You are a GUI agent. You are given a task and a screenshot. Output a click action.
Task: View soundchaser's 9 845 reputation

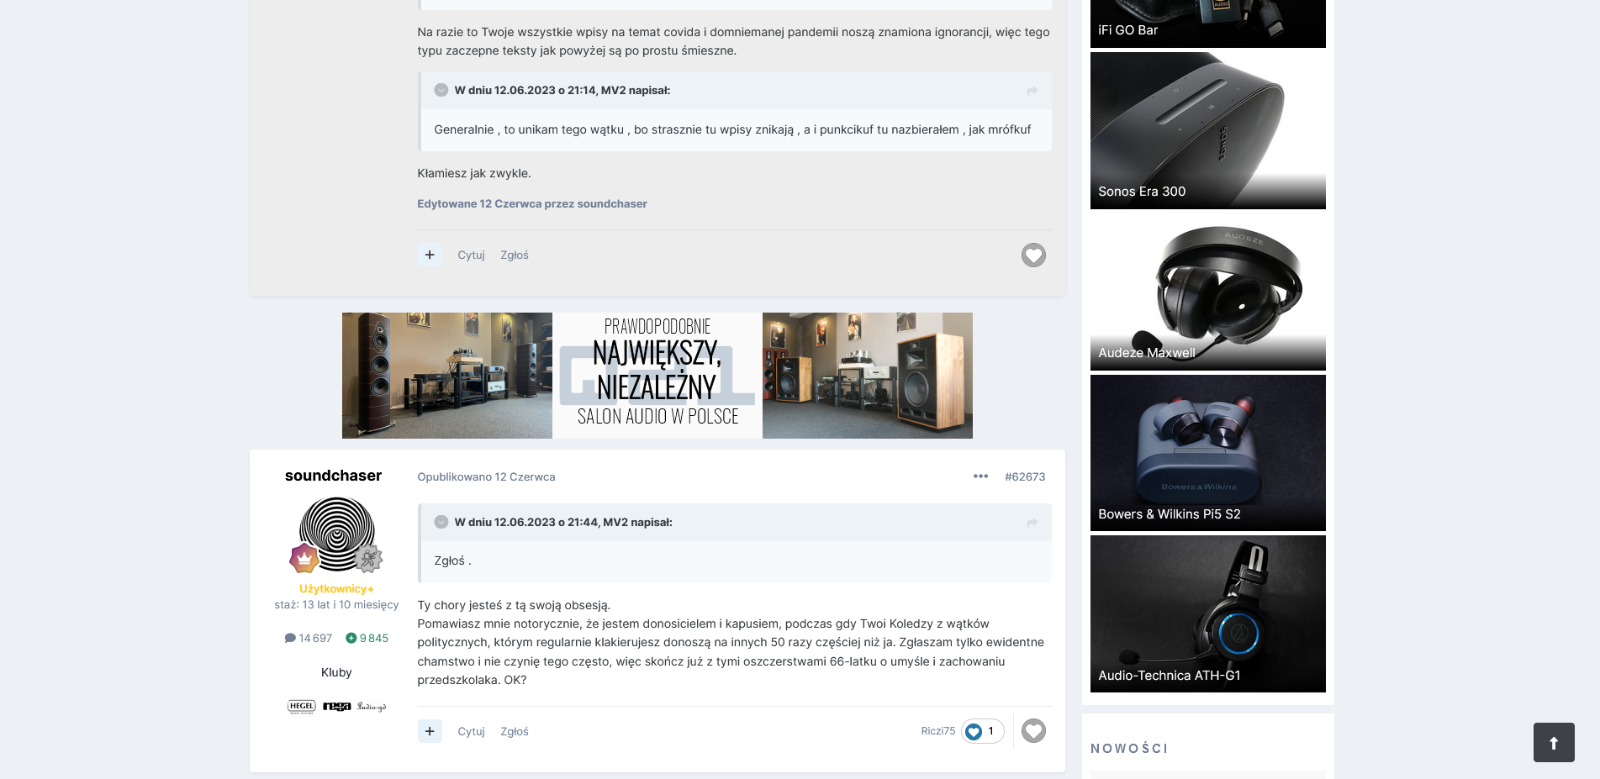coord(367,638)
